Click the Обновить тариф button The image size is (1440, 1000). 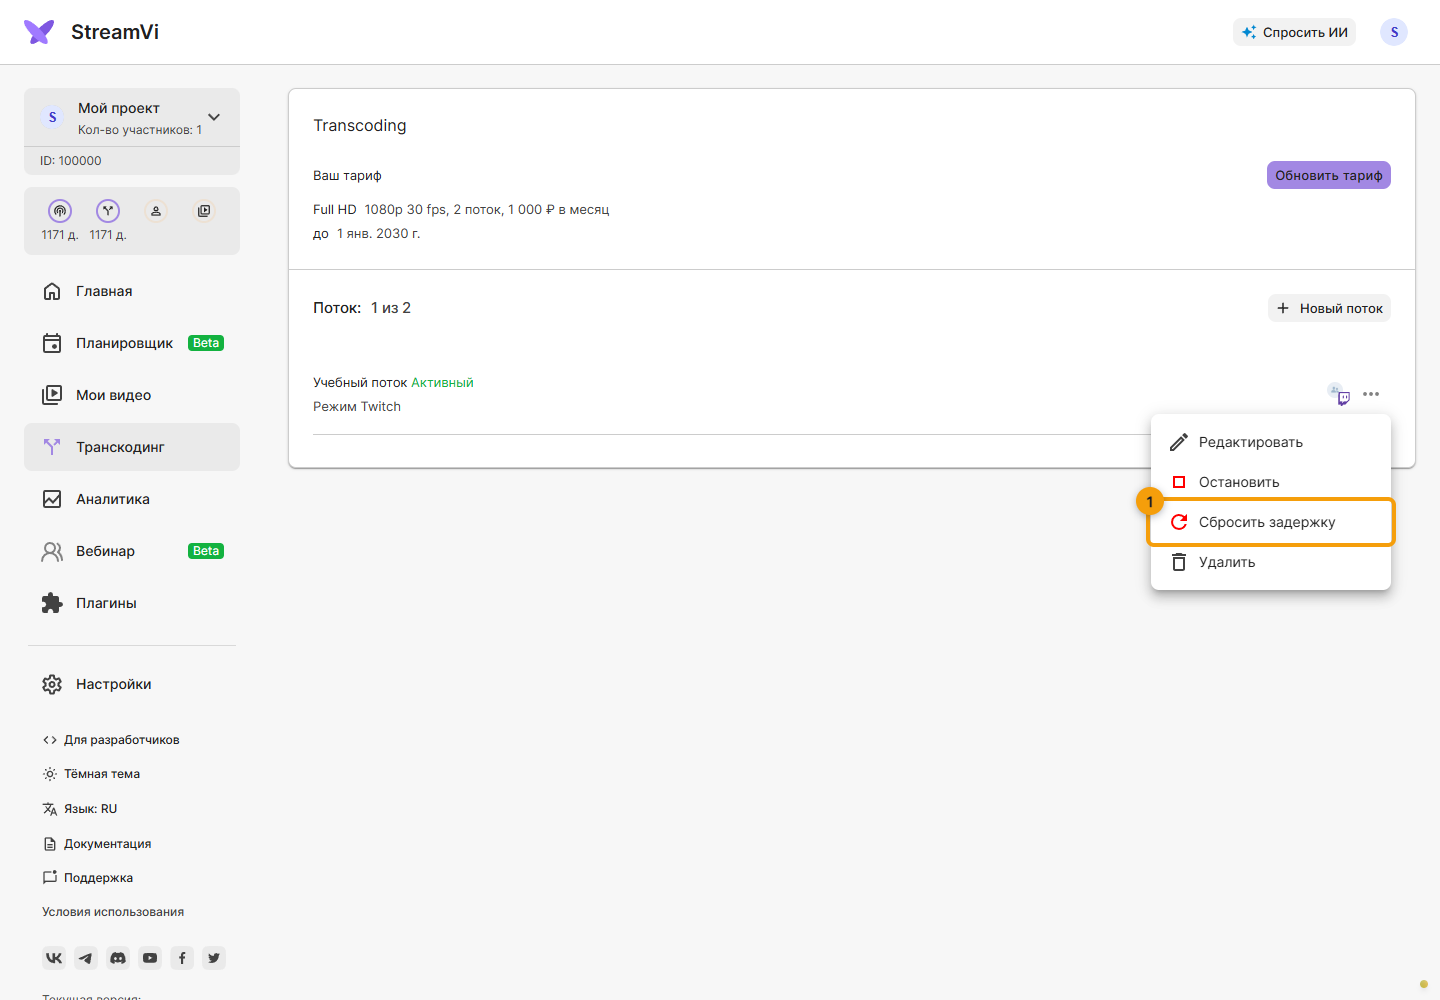[1329, 175]
